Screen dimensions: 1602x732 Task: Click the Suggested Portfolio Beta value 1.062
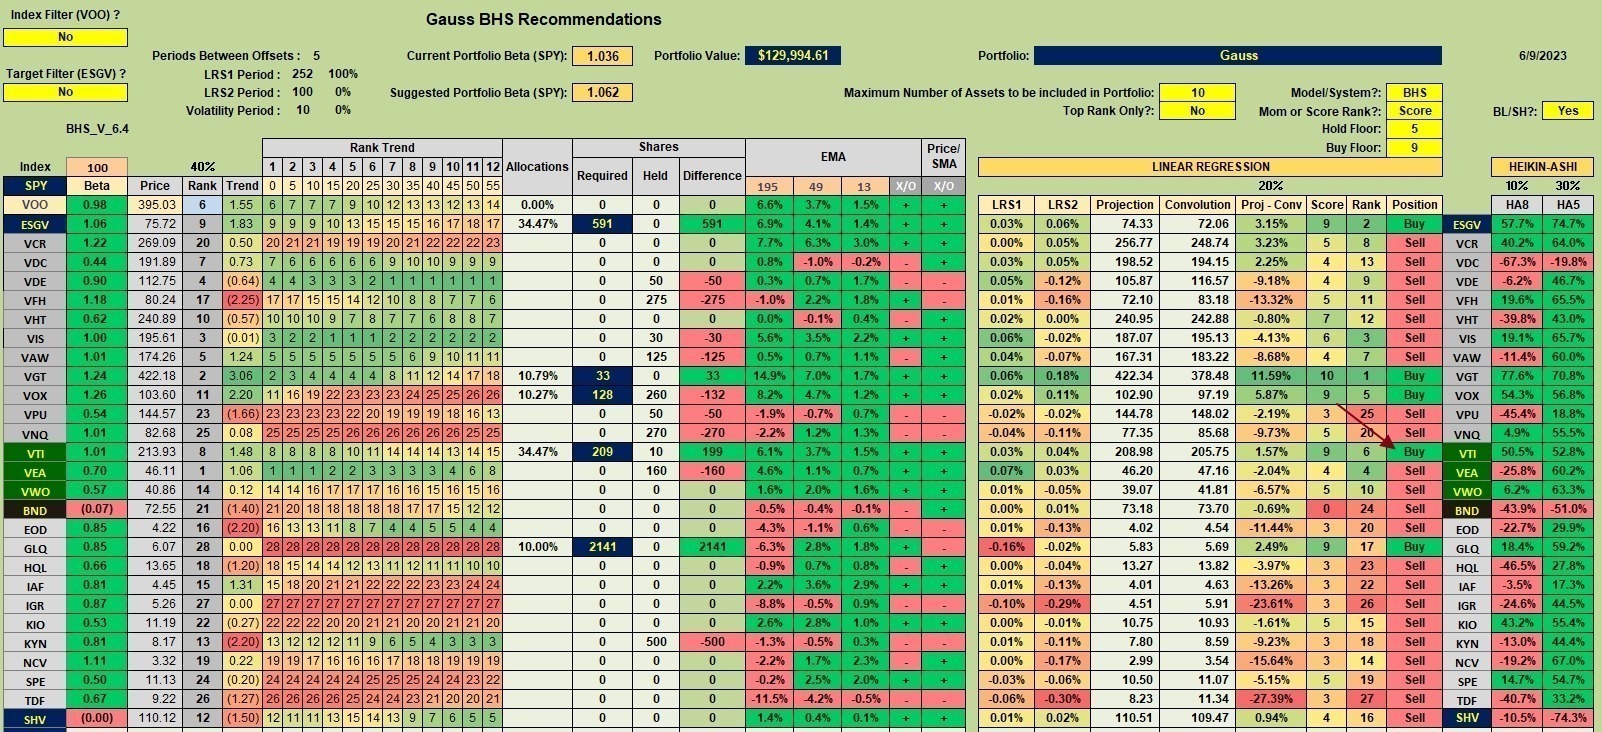point(602,92)
